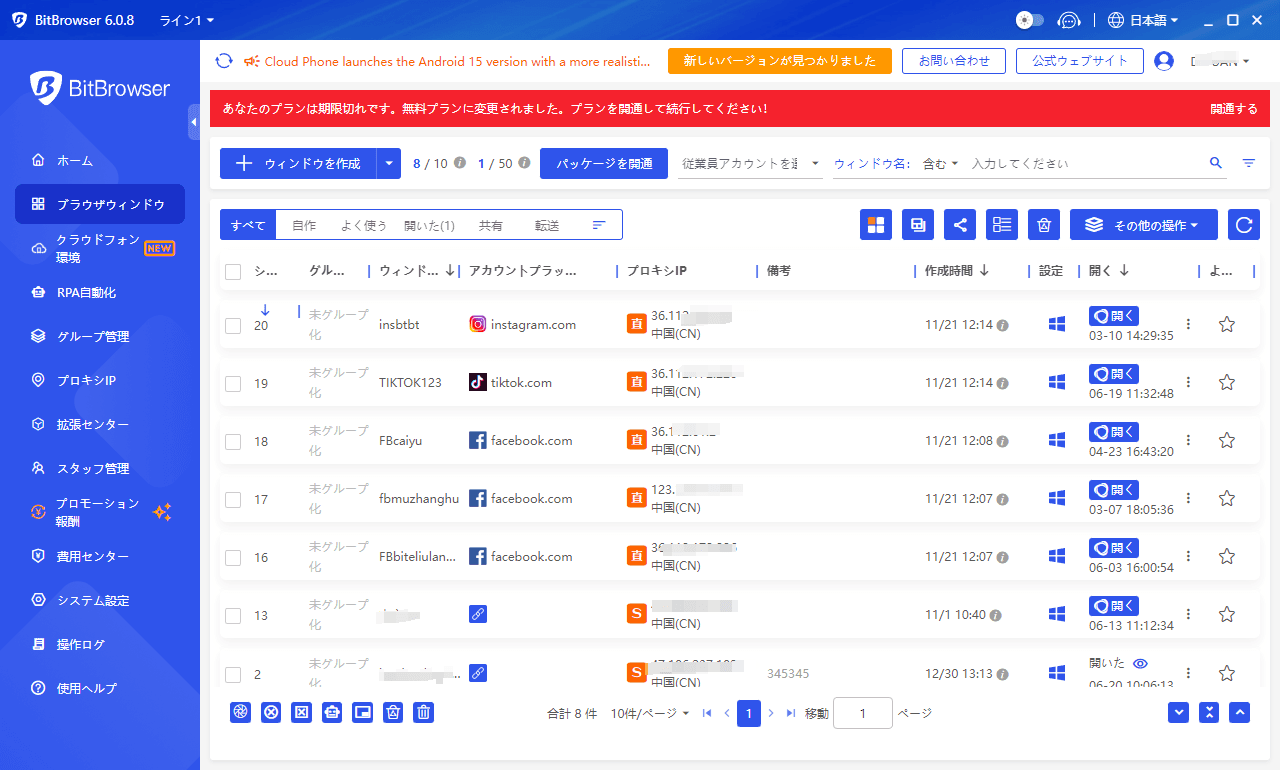The width and height of the screenshot is (1280, 770).
Task: Open RPA自動化 sidebar item
Action: tap(100, 292)
